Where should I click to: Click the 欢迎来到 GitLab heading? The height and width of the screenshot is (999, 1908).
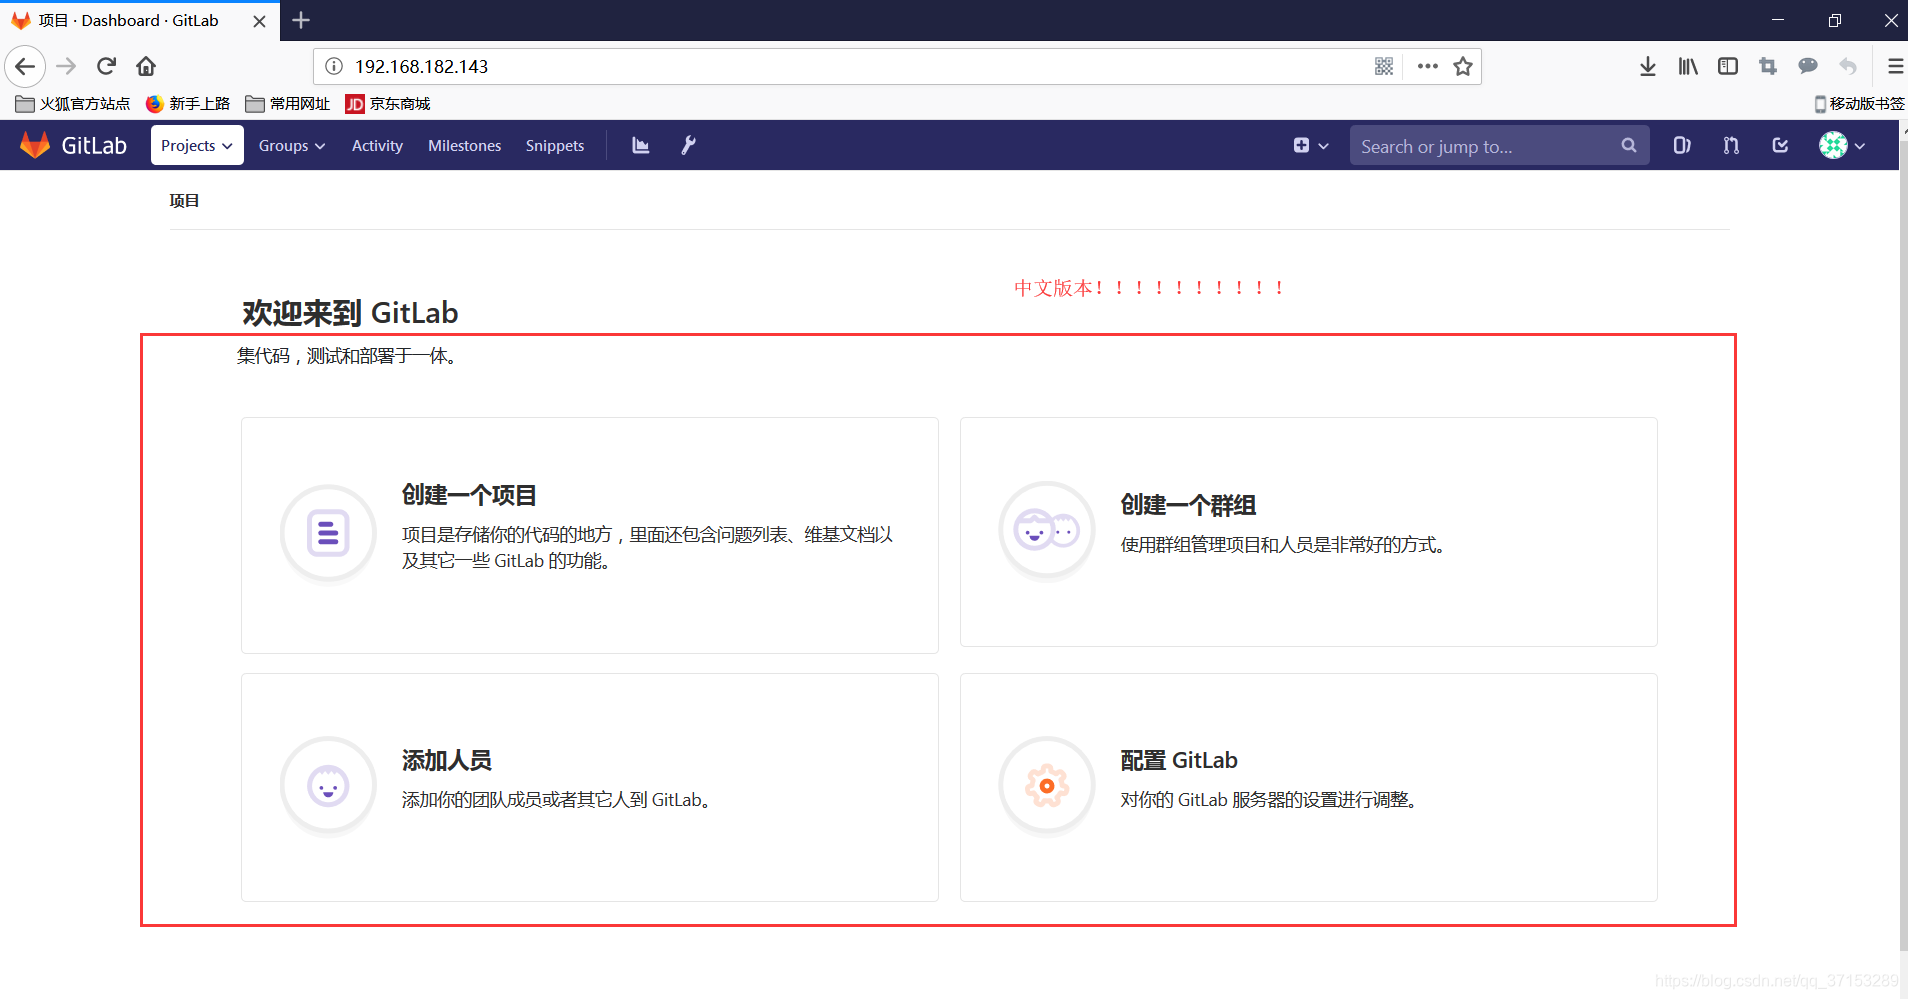[x=350, y=313]
